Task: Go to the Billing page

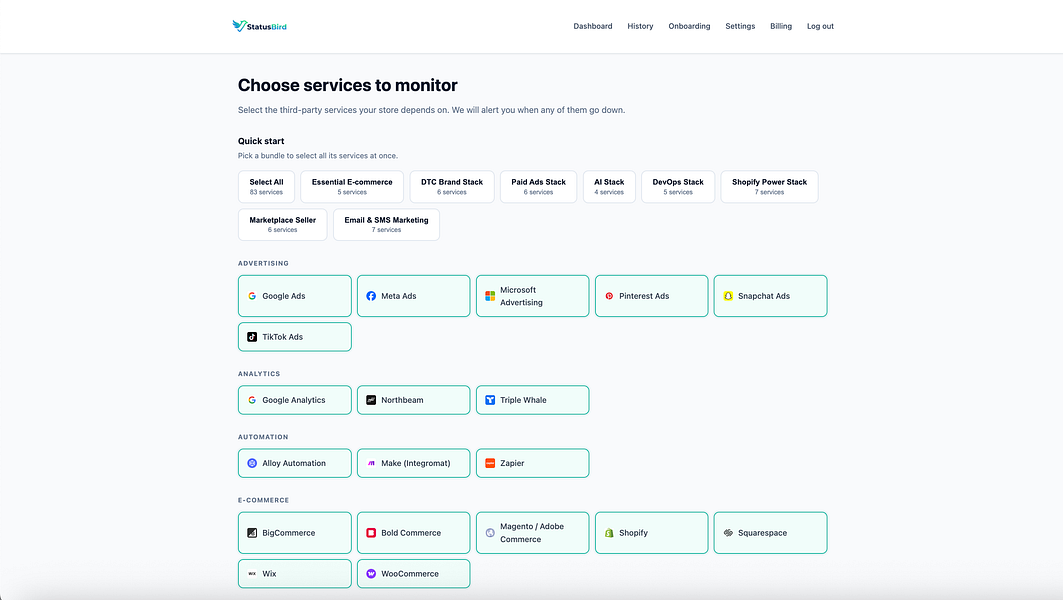Action: [781, 26]
